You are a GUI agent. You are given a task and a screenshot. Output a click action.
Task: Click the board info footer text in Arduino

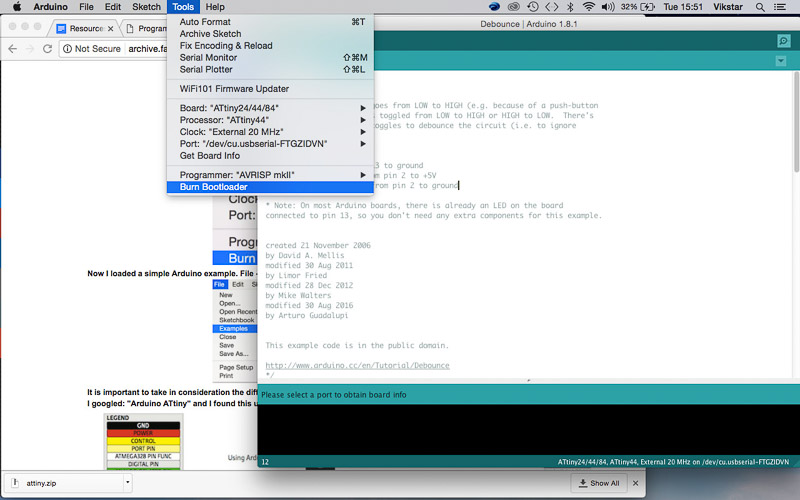(673, 462)
